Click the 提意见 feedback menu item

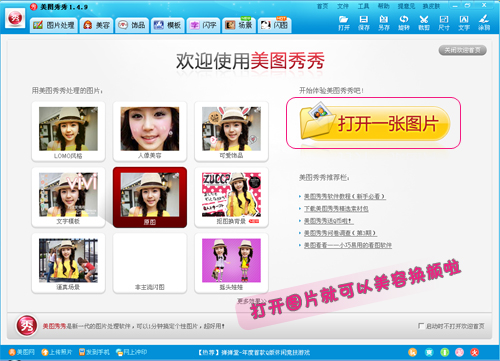pyautogui.click(x=406, y=6)
